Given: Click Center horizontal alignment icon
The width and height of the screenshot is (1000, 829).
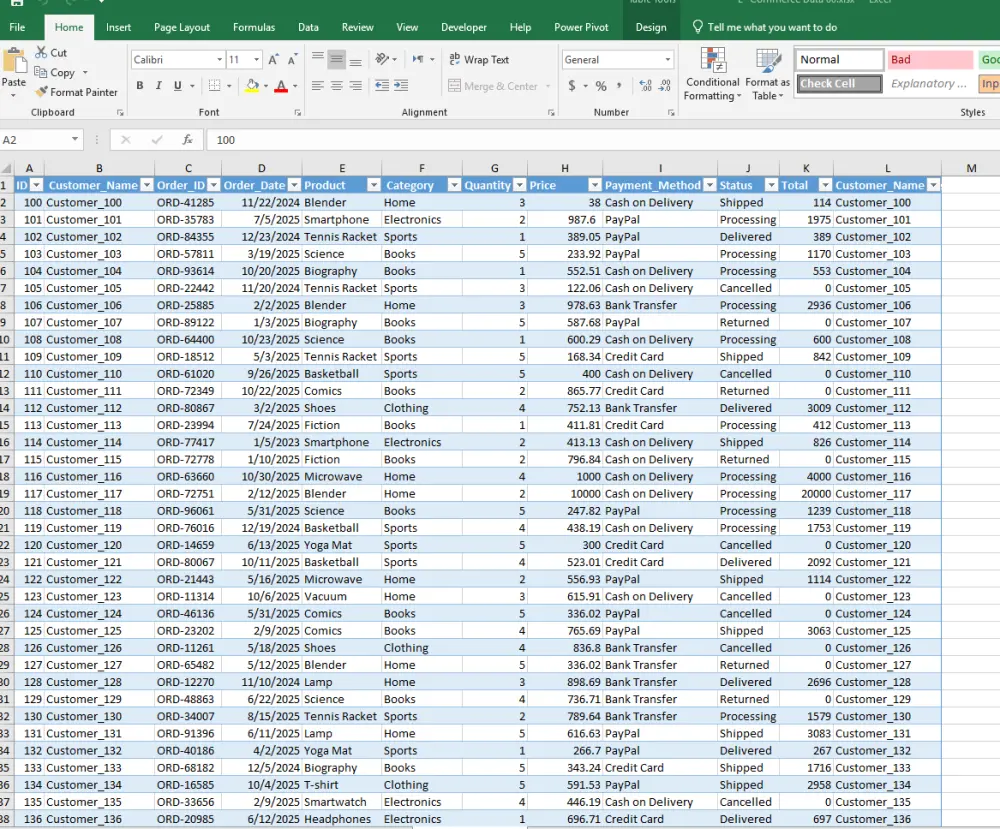Looking at the screenshot, I should [337, 85].
